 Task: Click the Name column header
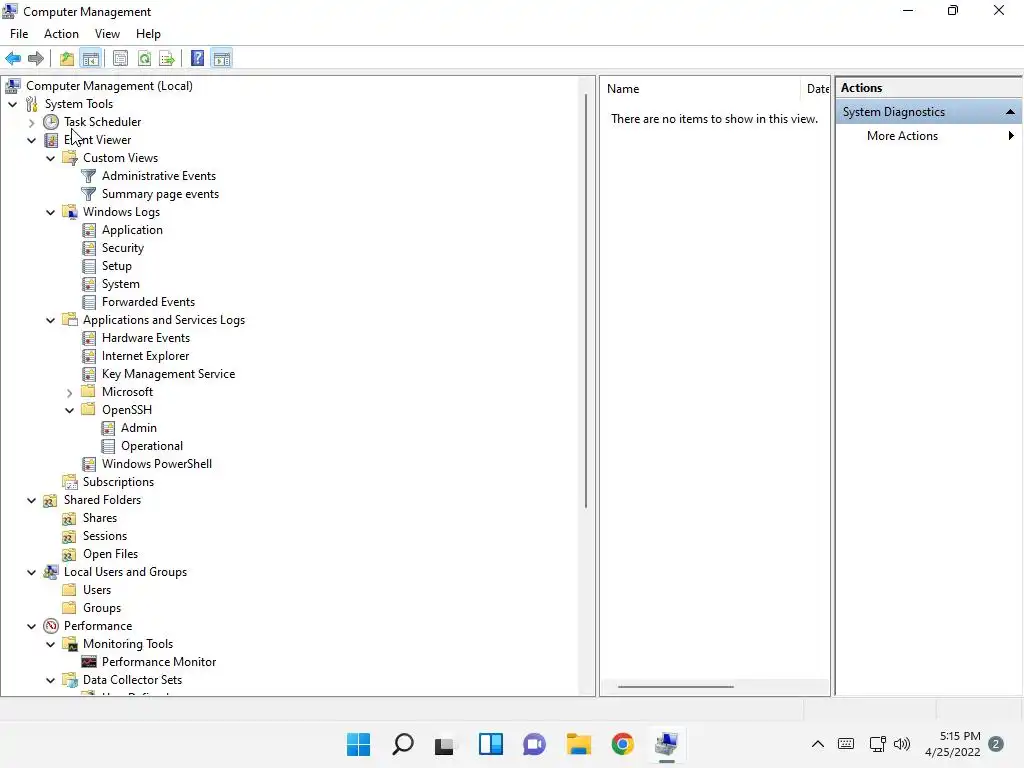pos(700,89)
